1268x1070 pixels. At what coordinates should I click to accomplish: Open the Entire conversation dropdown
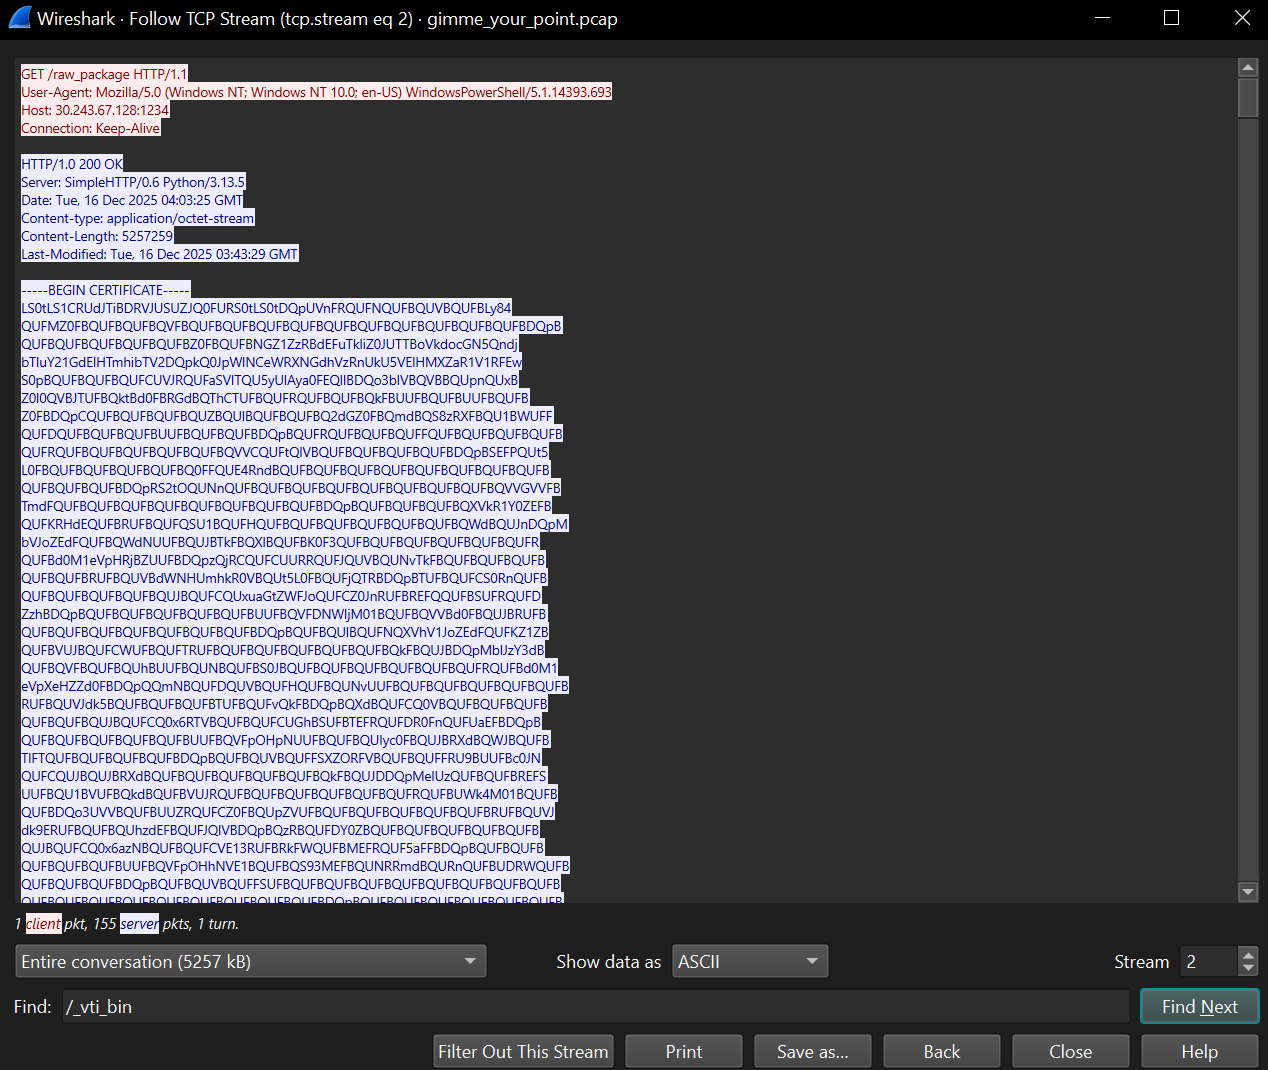pos(250,961)
